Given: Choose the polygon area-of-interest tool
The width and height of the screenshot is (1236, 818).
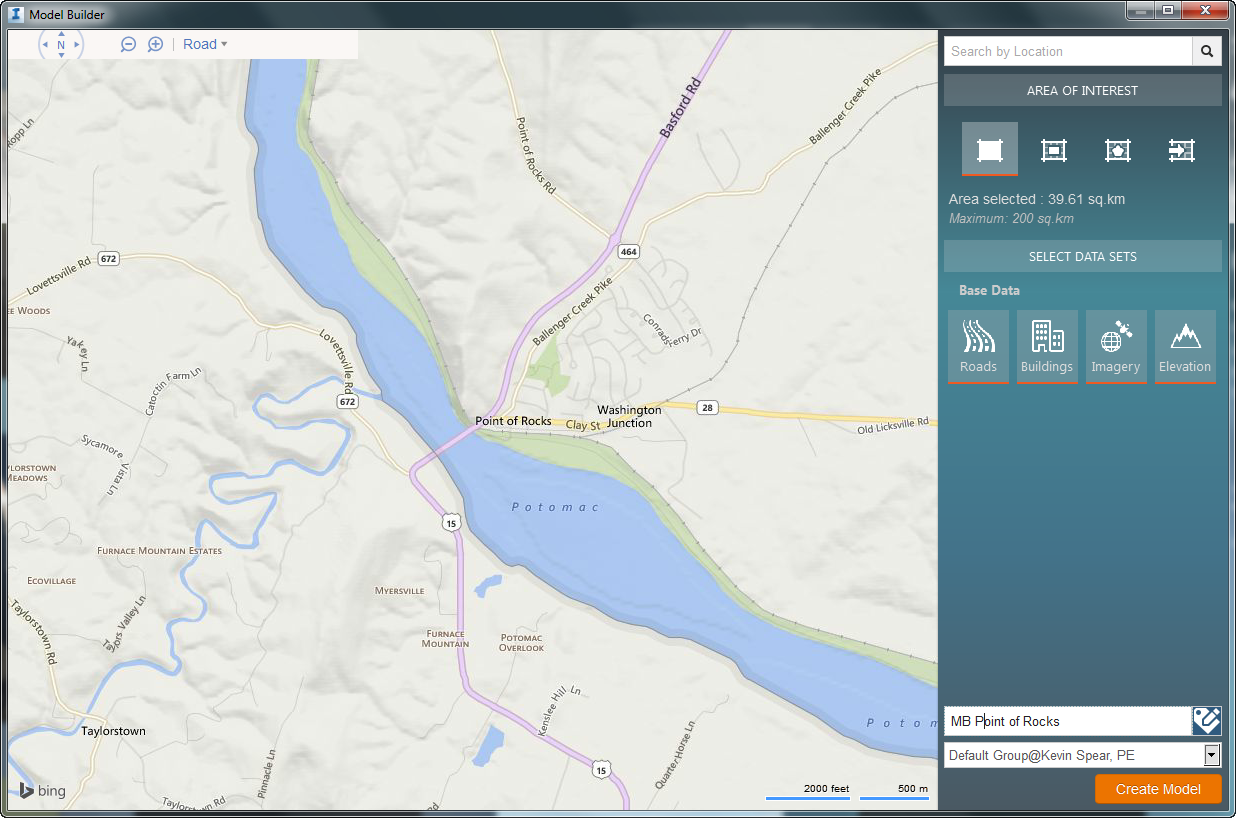Looking at the screenshot, I should pos(1117,148).
